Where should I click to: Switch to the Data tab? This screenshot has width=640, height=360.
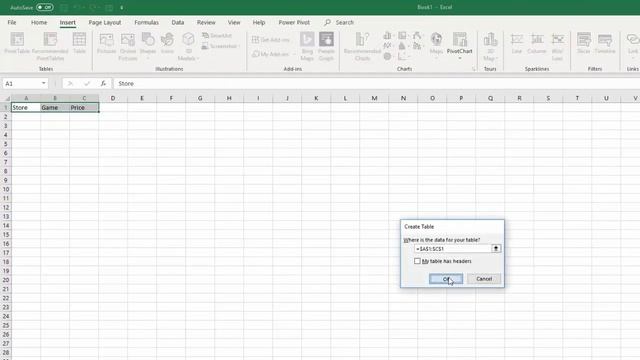pos(178,22)
